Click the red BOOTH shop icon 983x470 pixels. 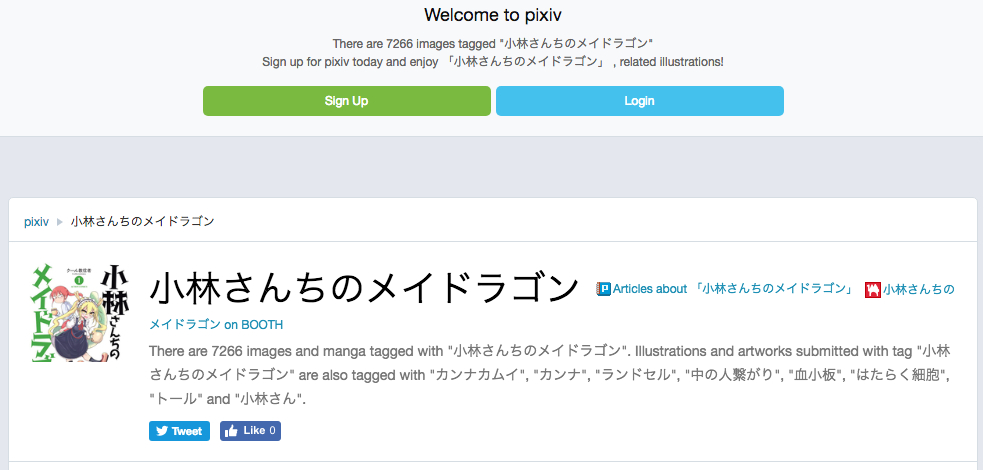point(873,290)
